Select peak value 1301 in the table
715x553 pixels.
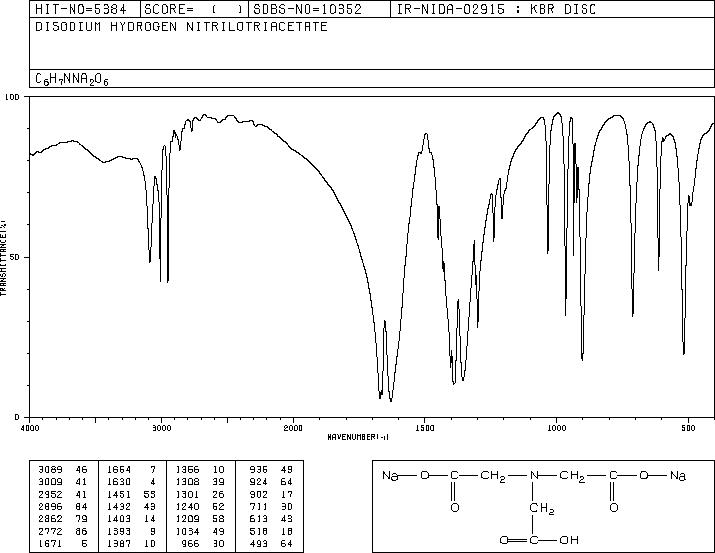click(x=187, y=494)
